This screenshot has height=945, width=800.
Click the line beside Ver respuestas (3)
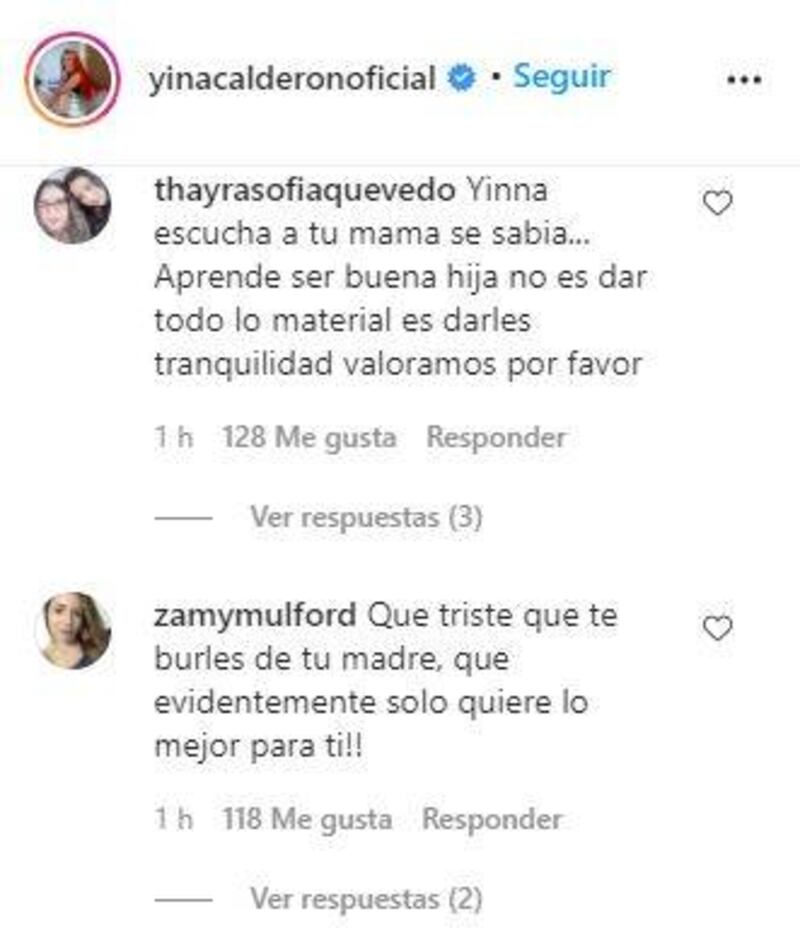pos(183,518)
